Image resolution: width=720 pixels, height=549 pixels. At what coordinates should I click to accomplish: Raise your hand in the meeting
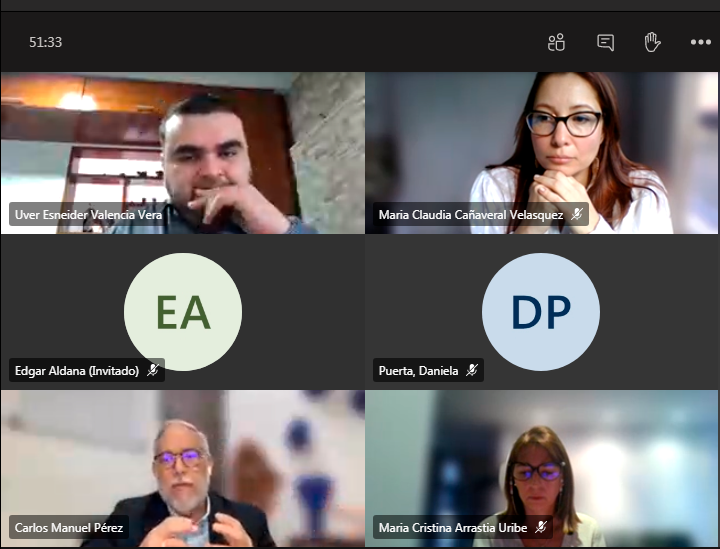pyautogui.click(x=652, y=42)
